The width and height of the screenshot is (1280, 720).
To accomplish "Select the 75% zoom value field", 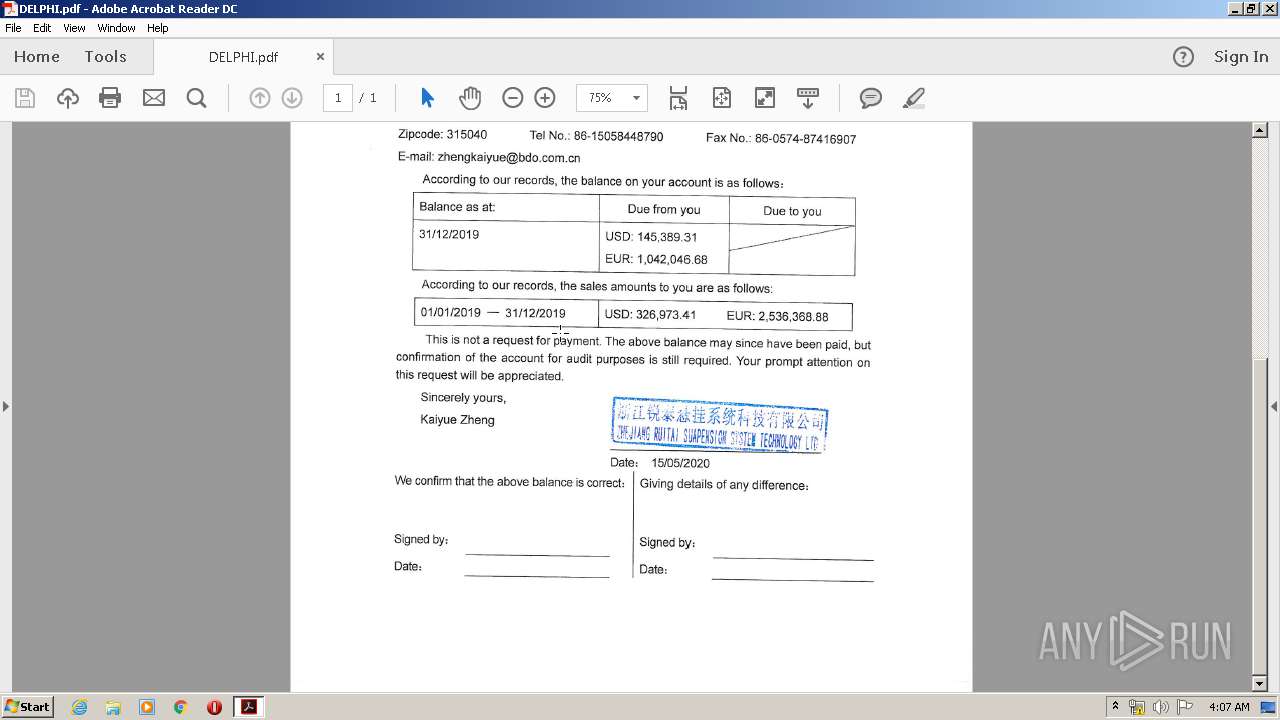I will [x=601, y=98].
